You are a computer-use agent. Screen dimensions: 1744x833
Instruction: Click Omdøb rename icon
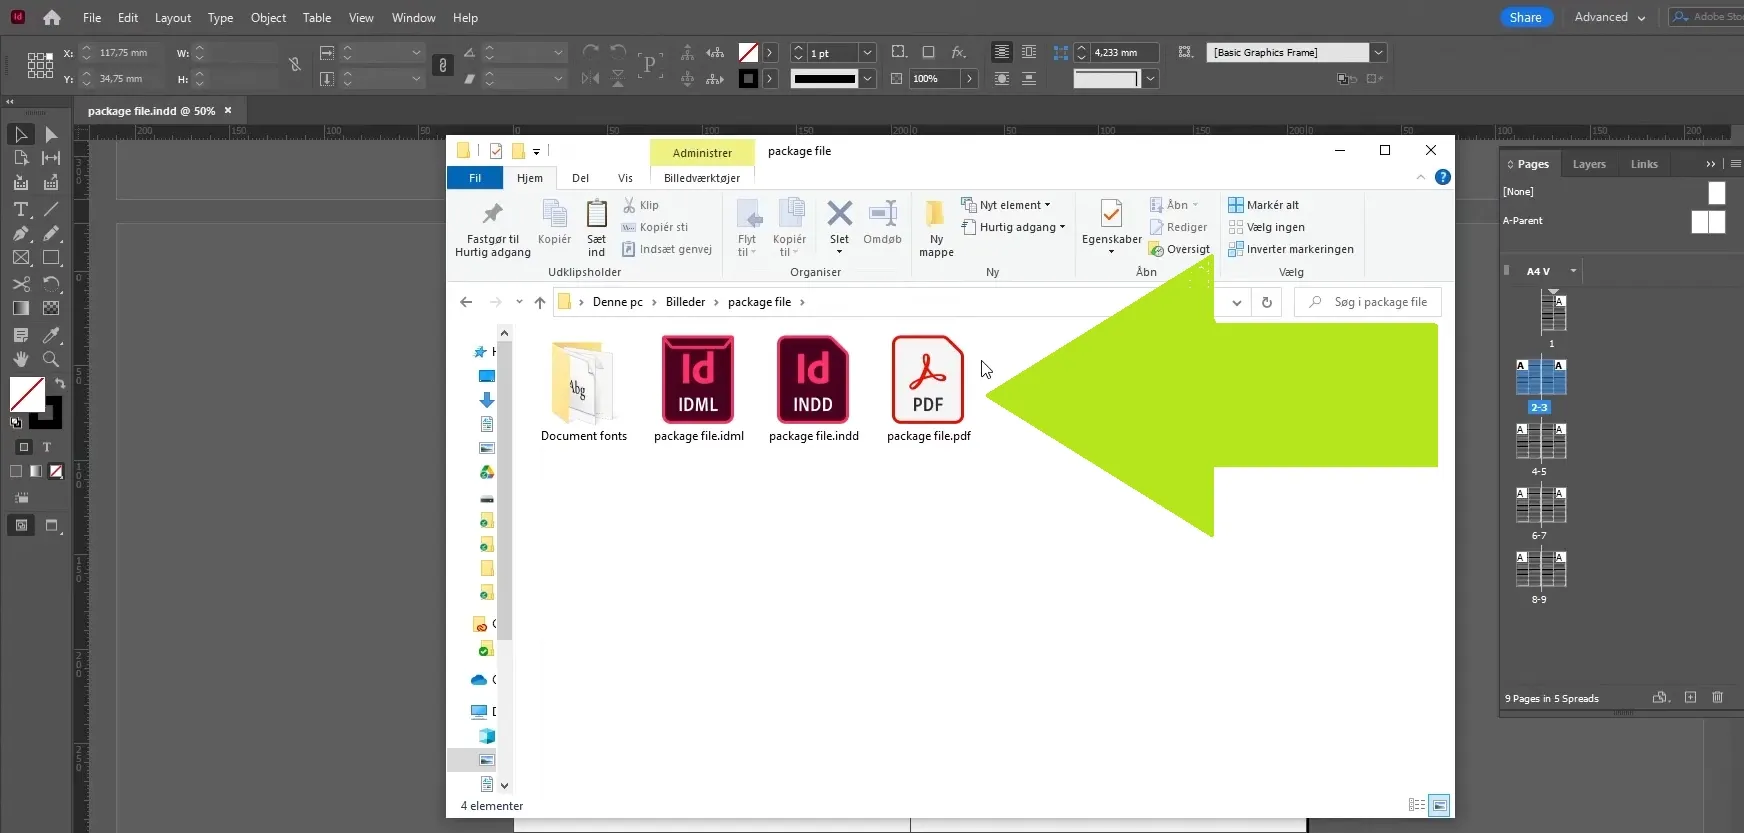pyautogui.click(x=882, y=213)
